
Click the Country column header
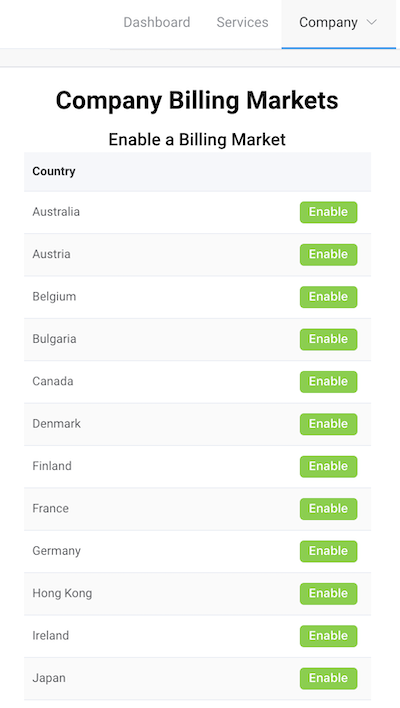coord(54,171)
